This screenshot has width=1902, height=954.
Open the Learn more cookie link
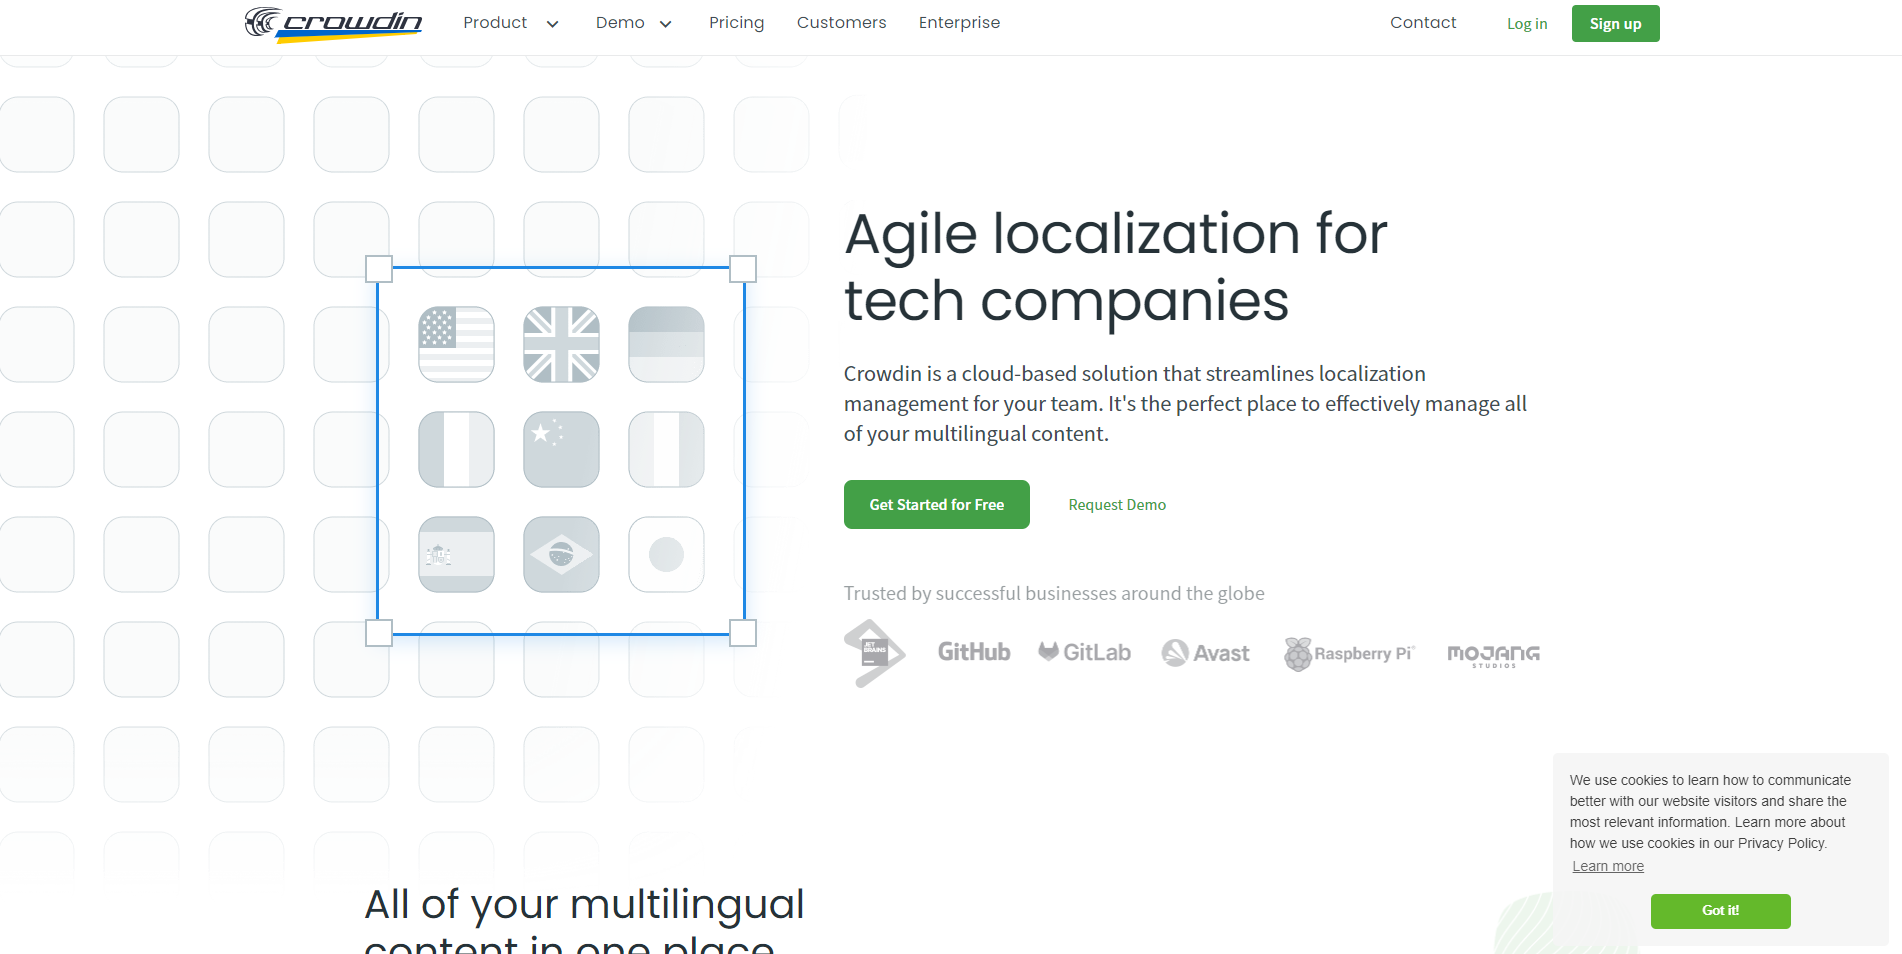click(1607, 866)
